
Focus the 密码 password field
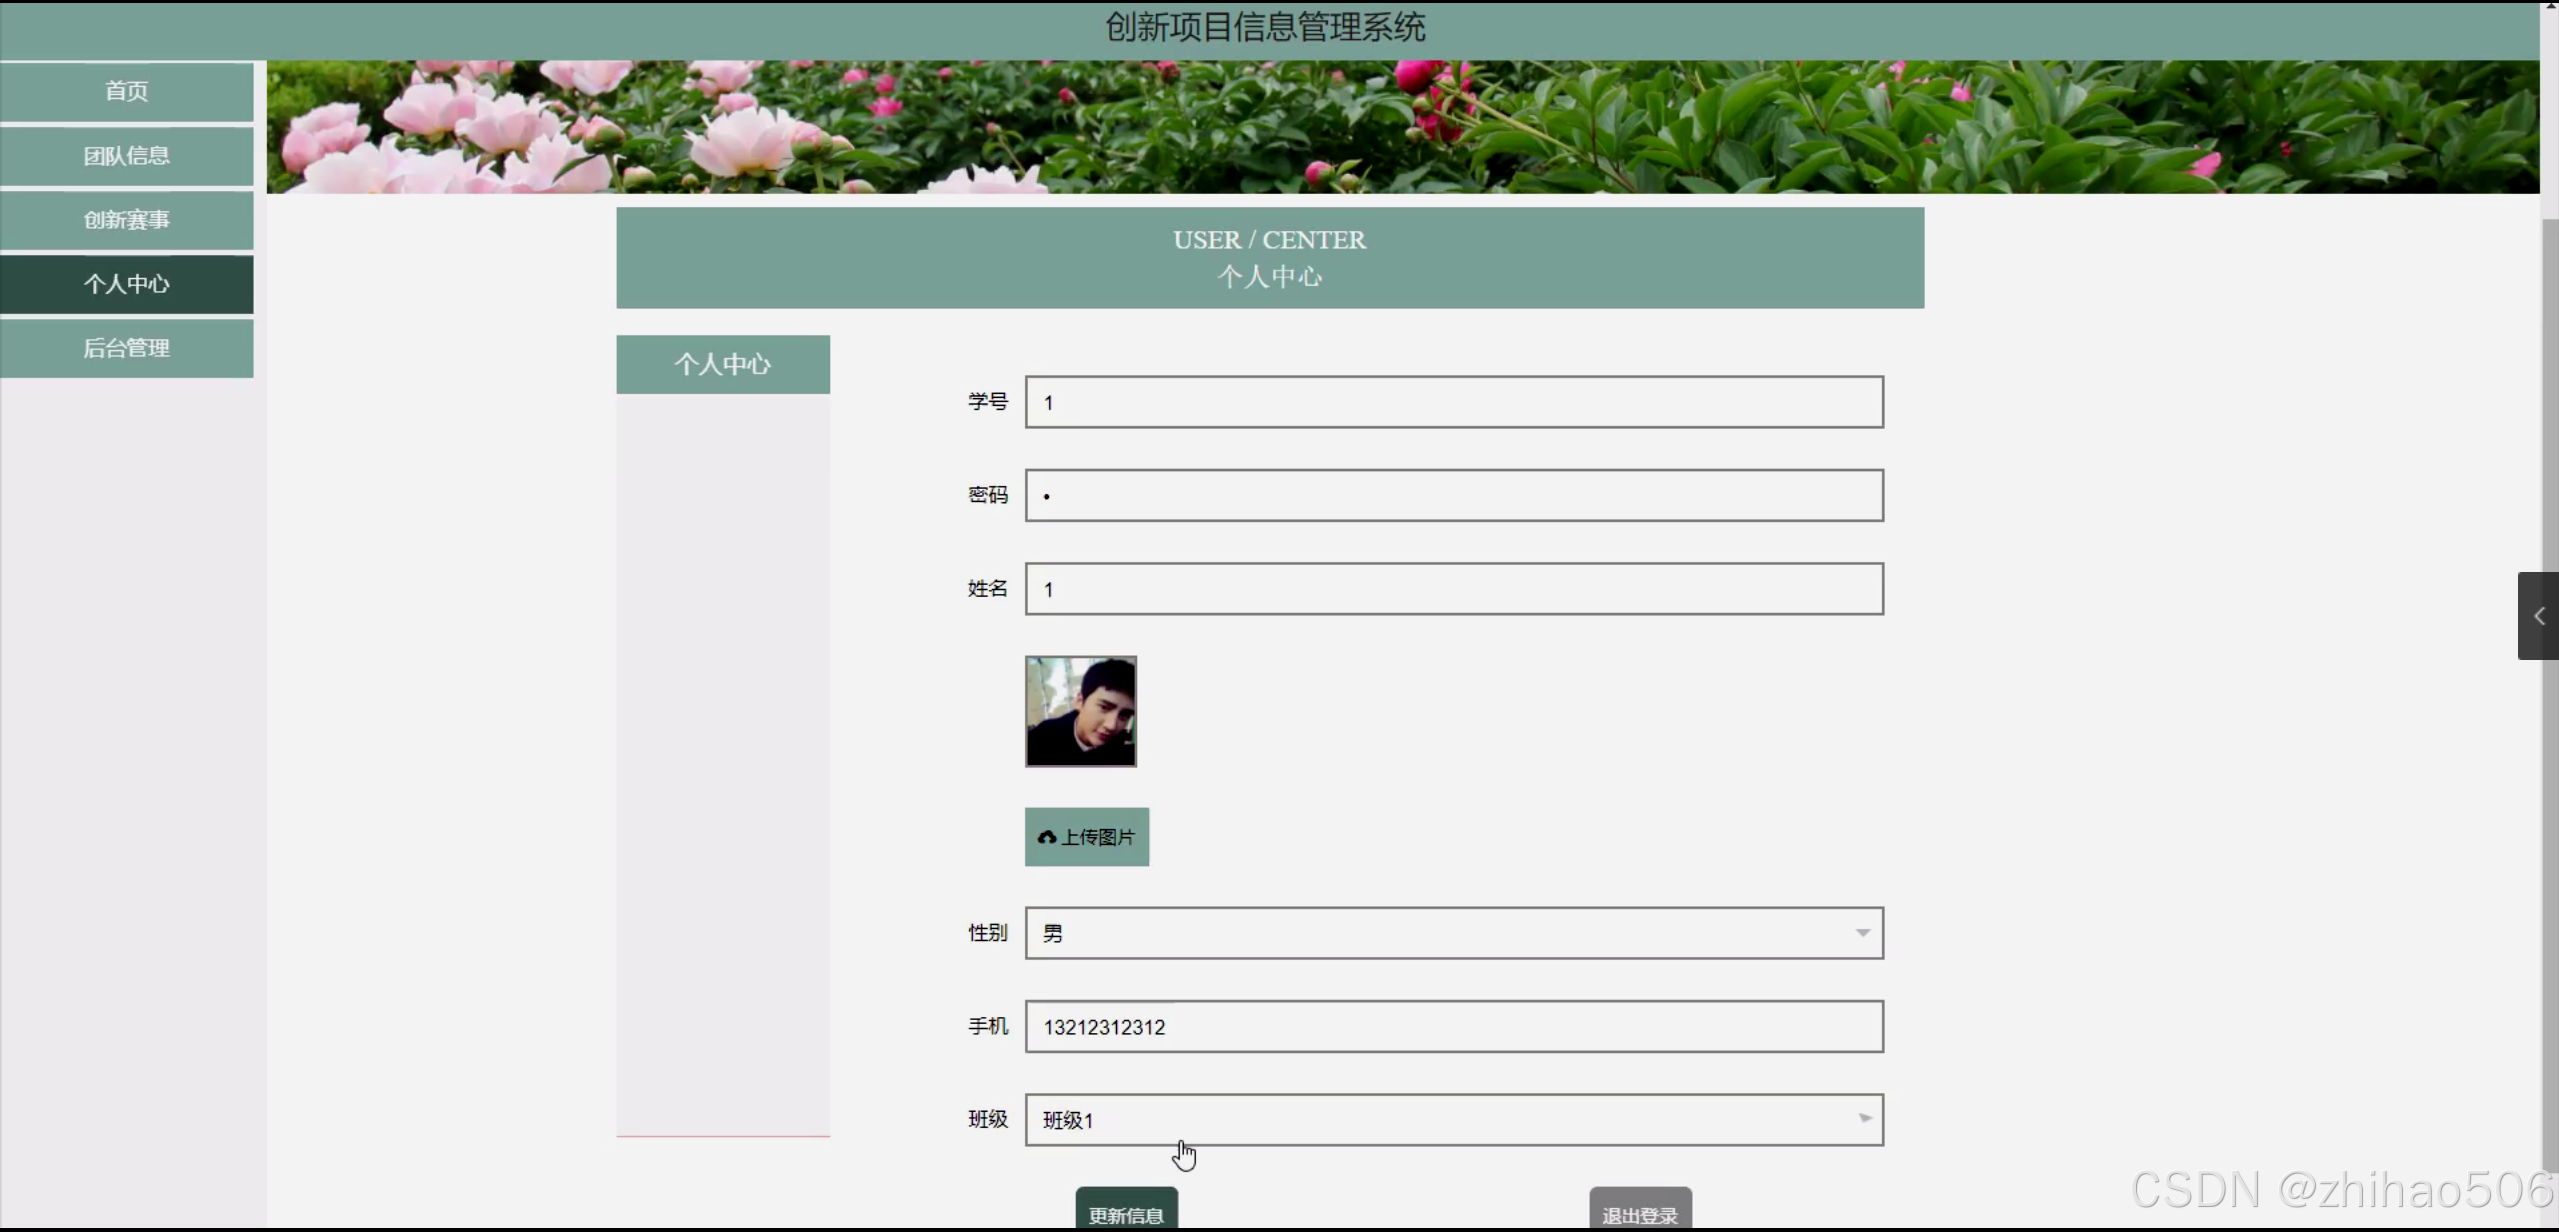tap(1453, 496)
